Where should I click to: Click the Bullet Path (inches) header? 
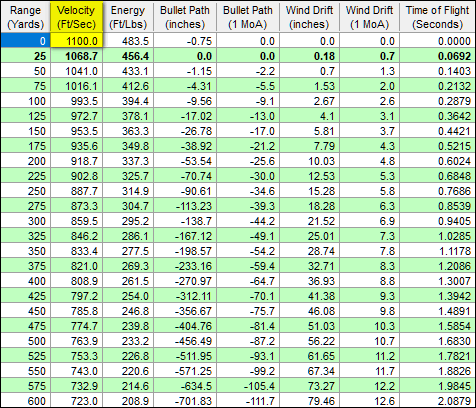185,17
